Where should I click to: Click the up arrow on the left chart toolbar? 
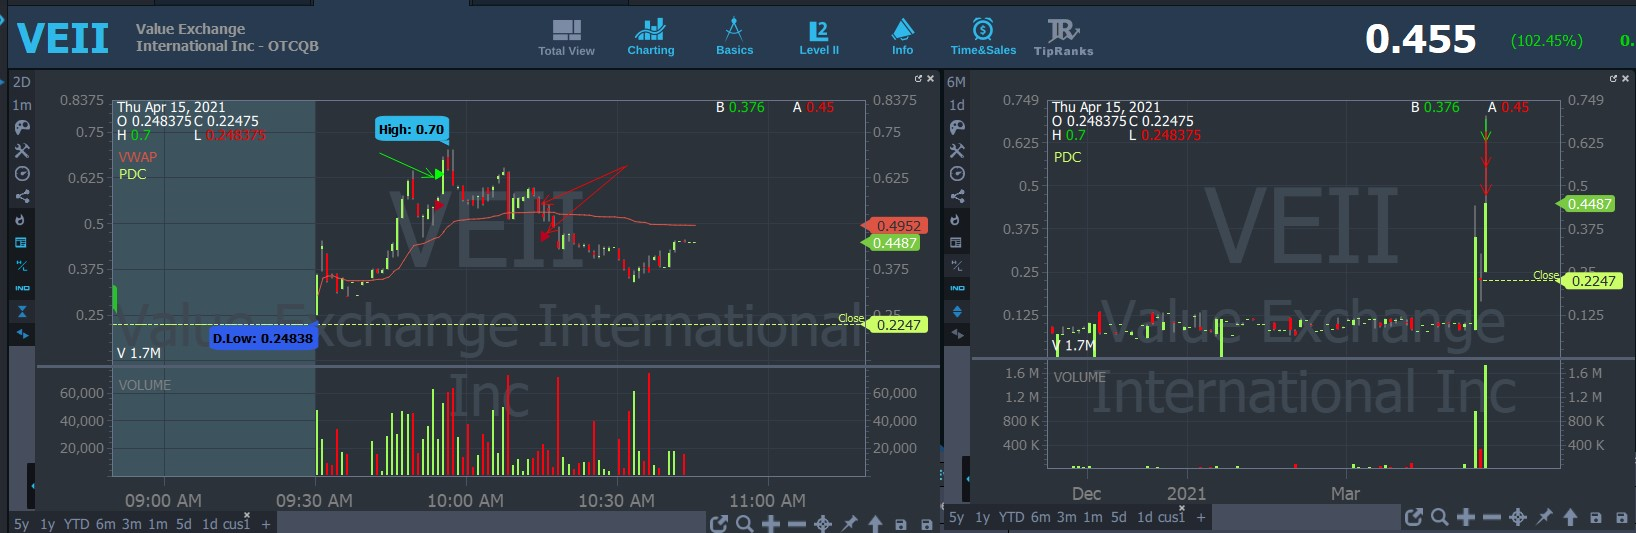[875, 524]
